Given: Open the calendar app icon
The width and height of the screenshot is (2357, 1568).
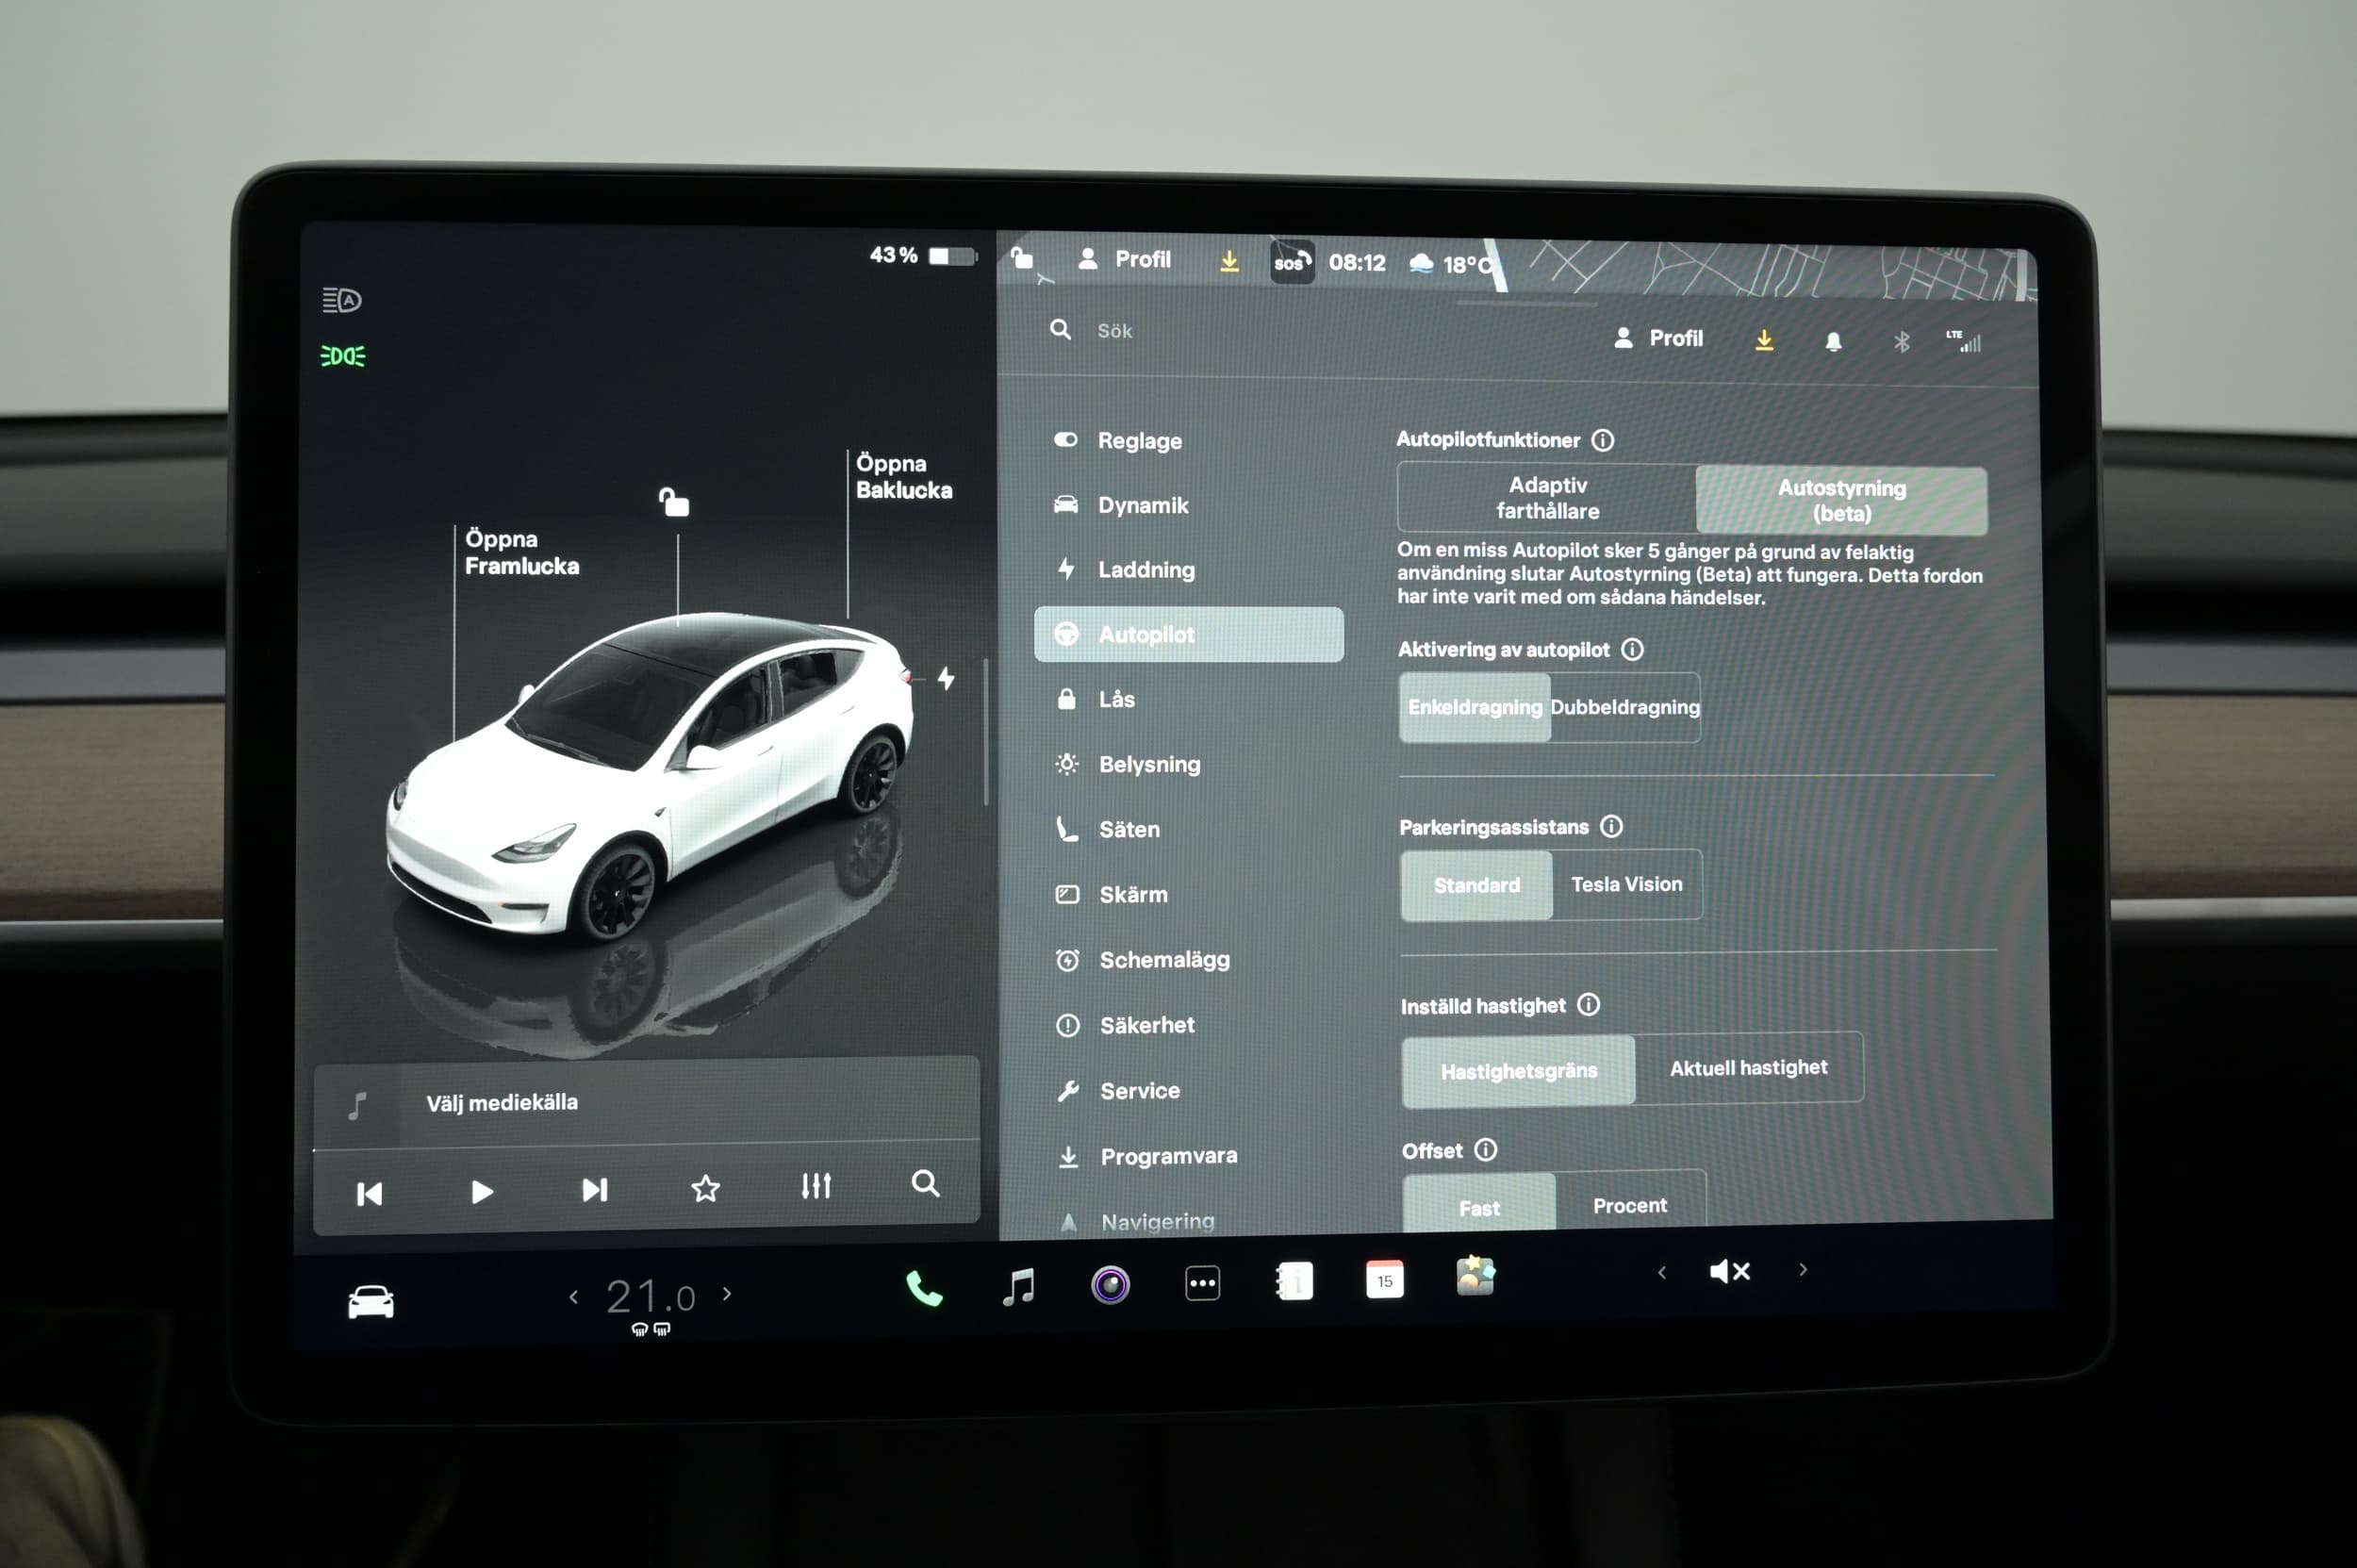Looking at the screenshot, I should (x=1384, y=1280).
